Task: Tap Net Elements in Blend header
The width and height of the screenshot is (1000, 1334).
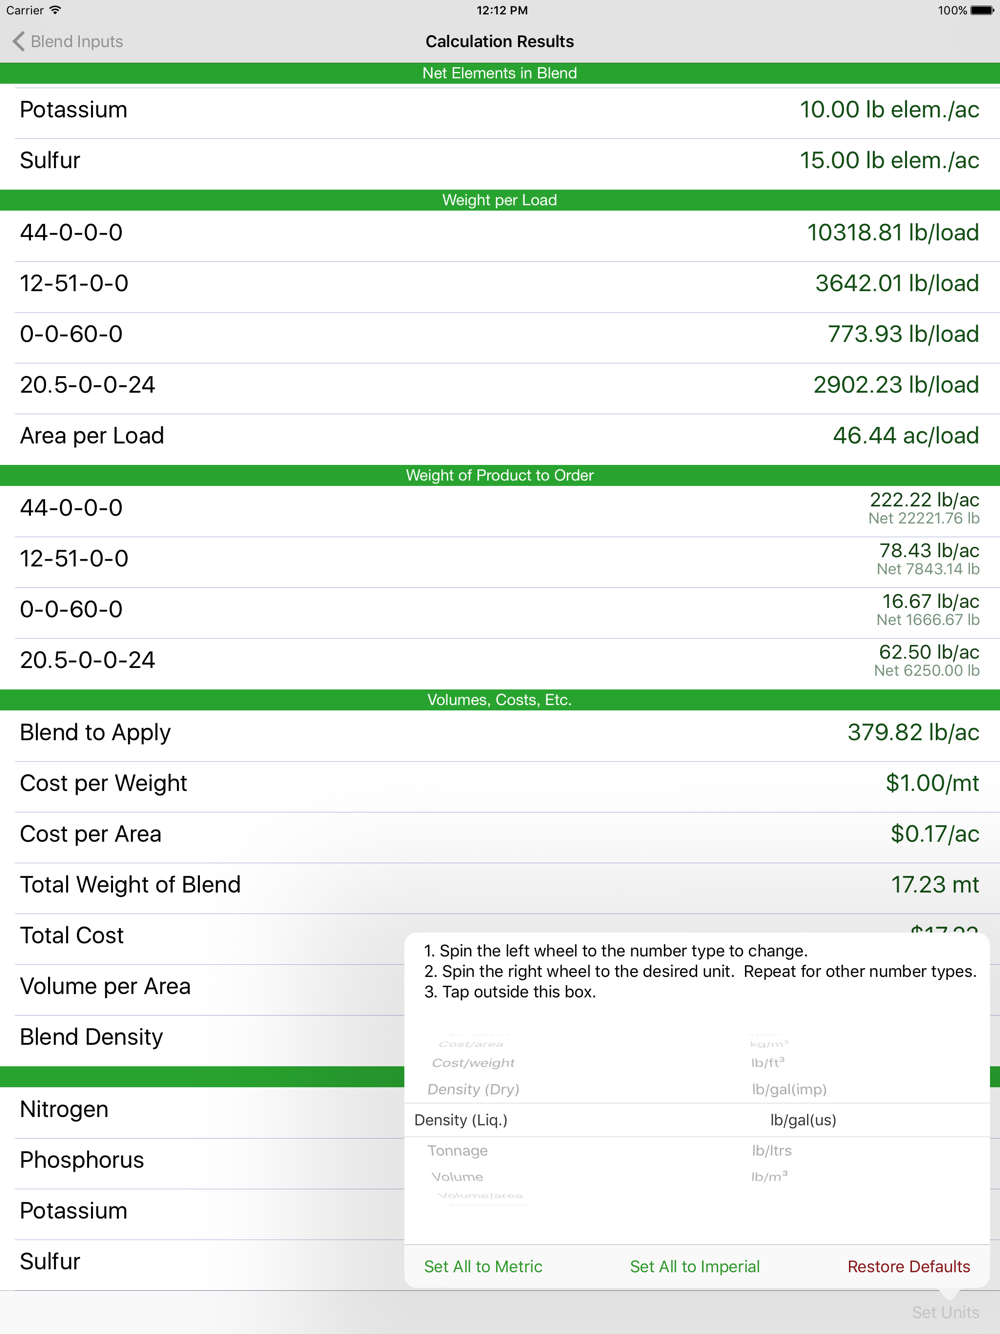Action: 500,73
